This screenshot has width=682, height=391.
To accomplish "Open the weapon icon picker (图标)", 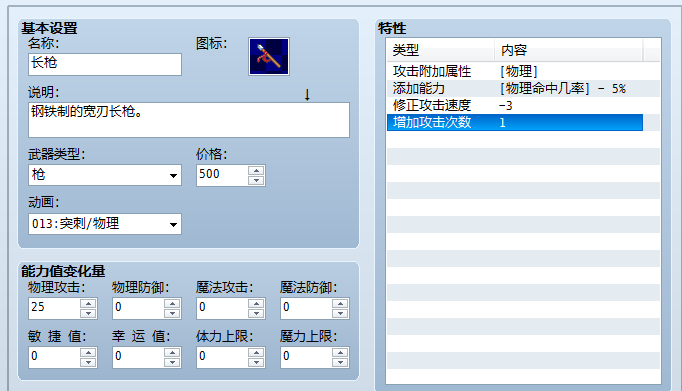I will (269, 57).
